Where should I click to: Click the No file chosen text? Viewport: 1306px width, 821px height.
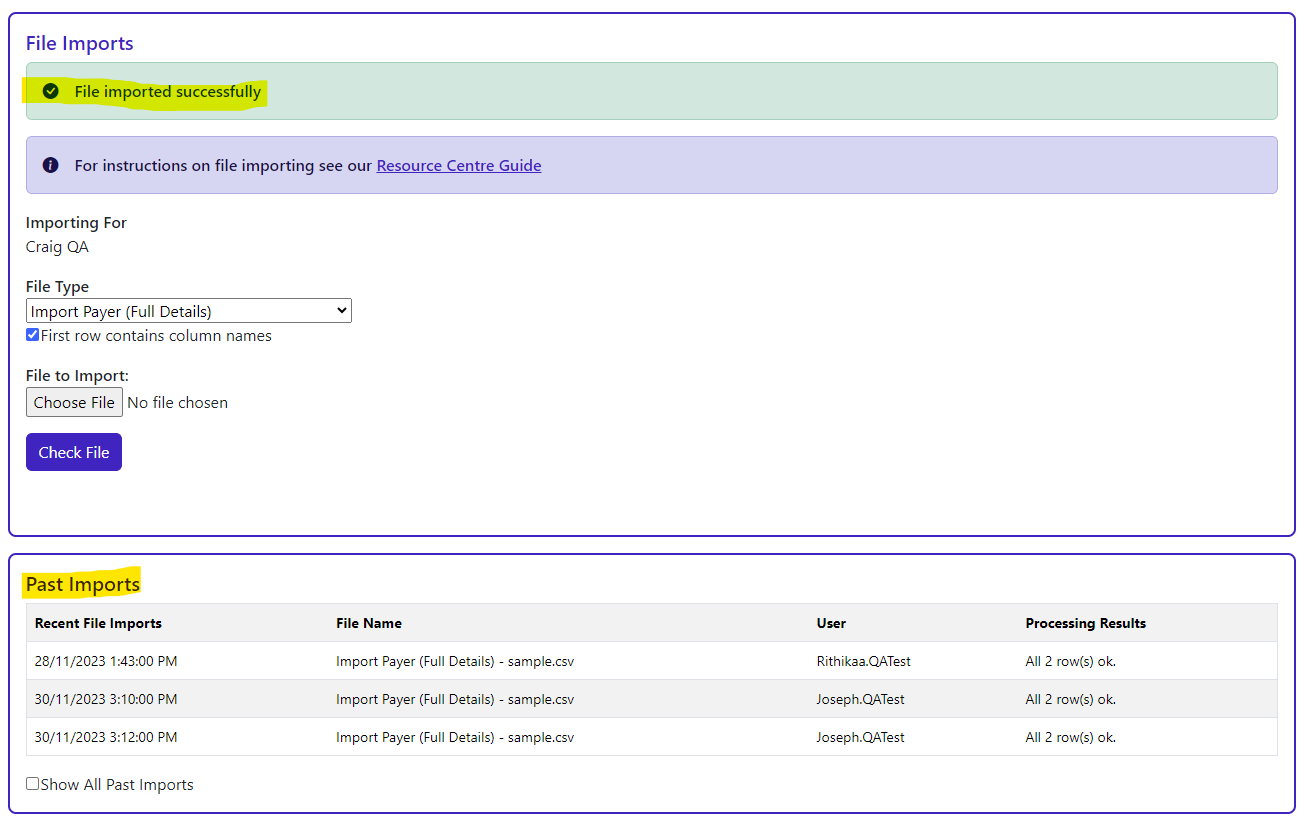[178, 402]
